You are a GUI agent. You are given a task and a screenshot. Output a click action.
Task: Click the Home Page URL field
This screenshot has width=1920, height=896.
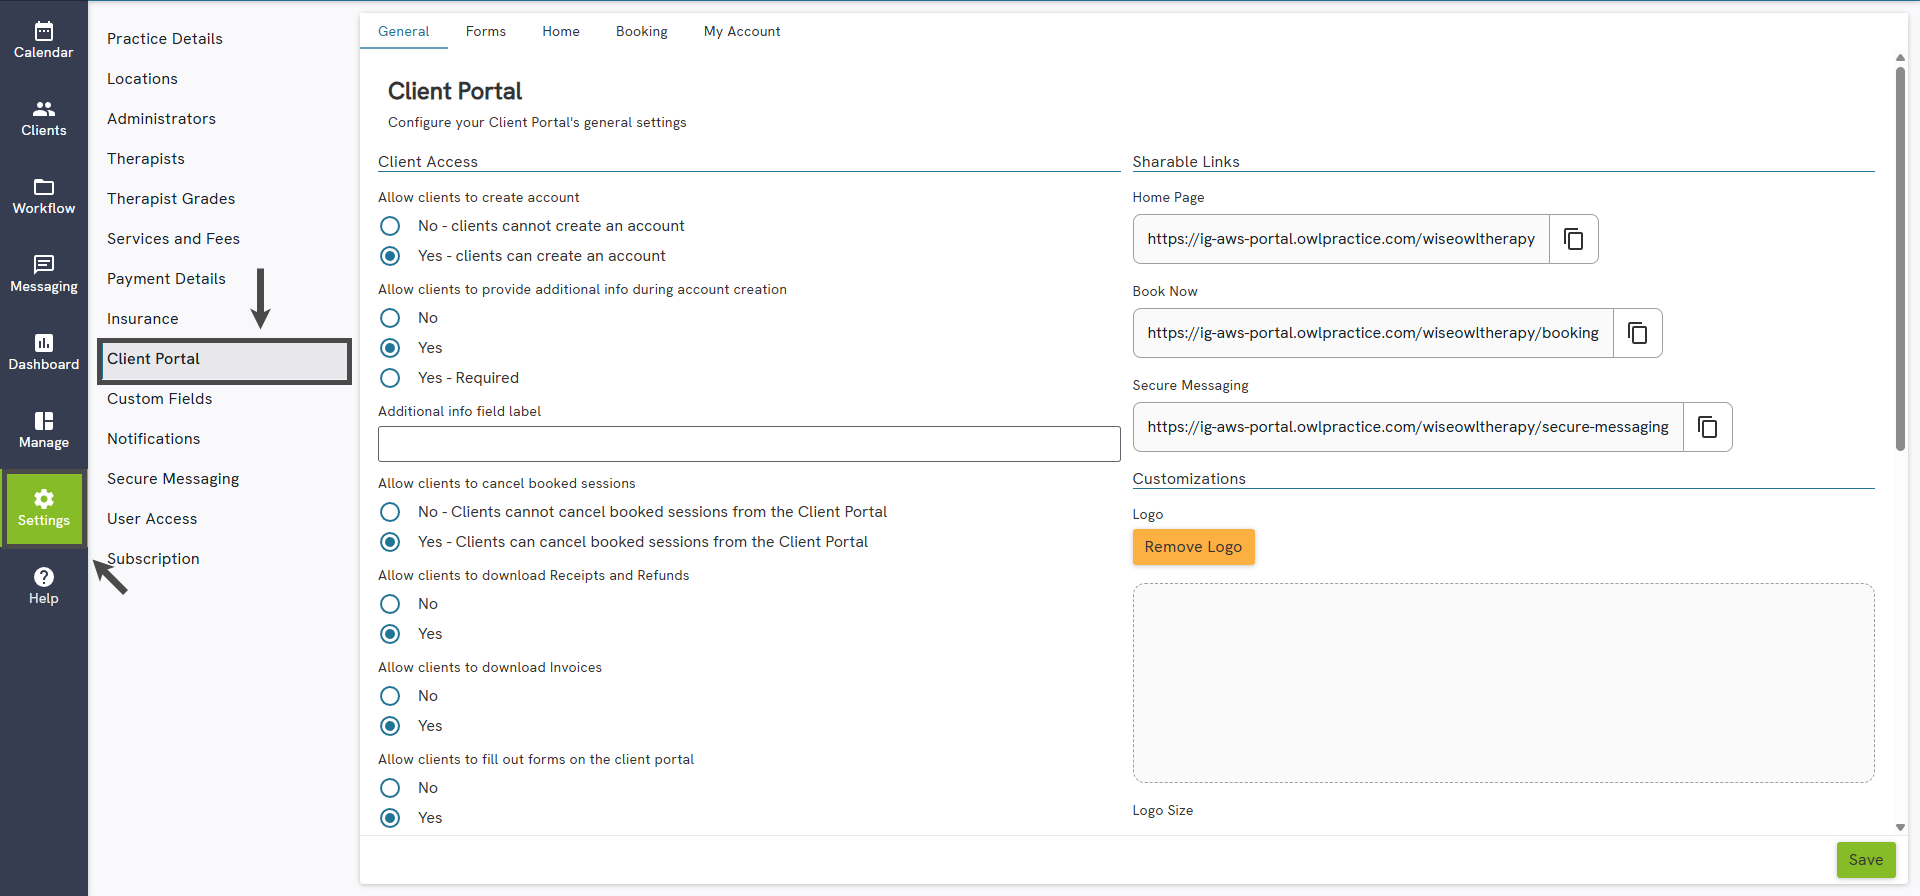click(1341, 239)
